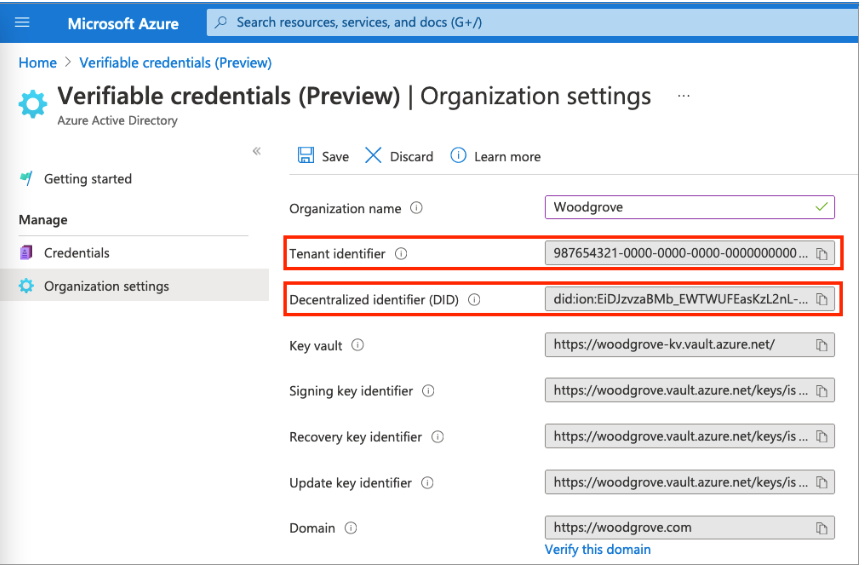Open Getting started page

click(87, 179)
